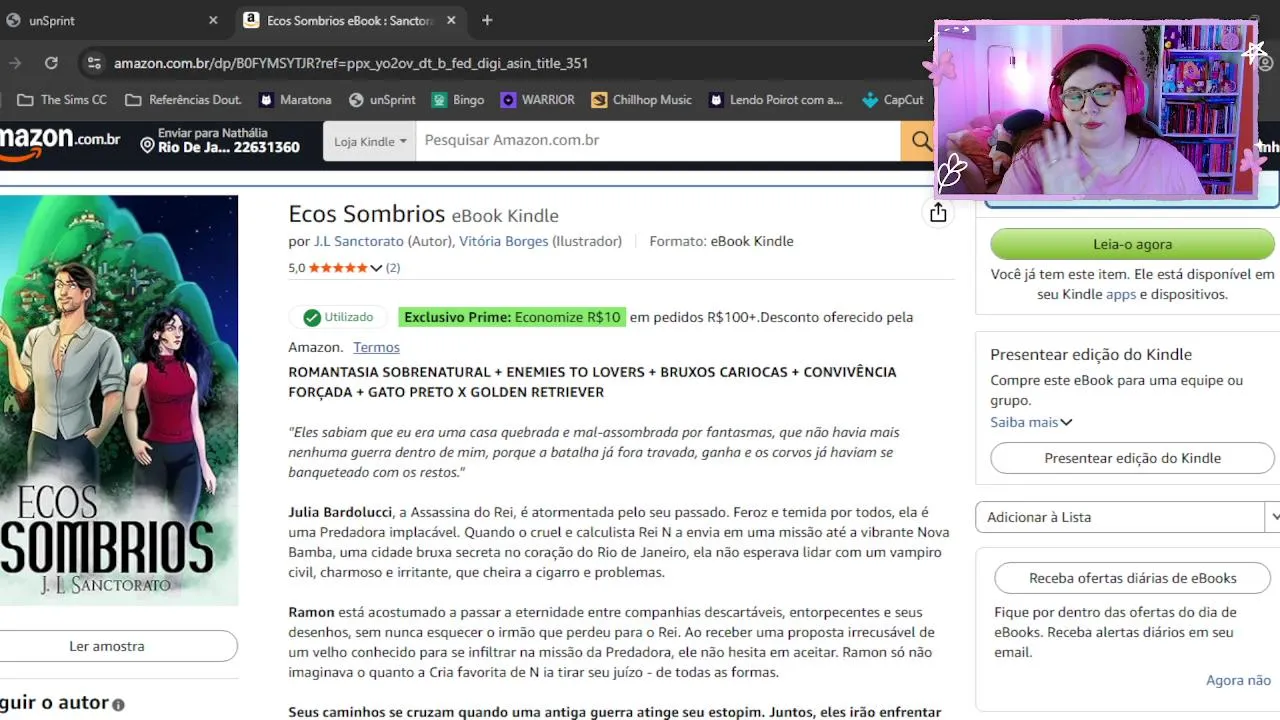Open the unSprint bookmark
Image resolution: width=1280 pixels, height=720 pixels.
382,100
